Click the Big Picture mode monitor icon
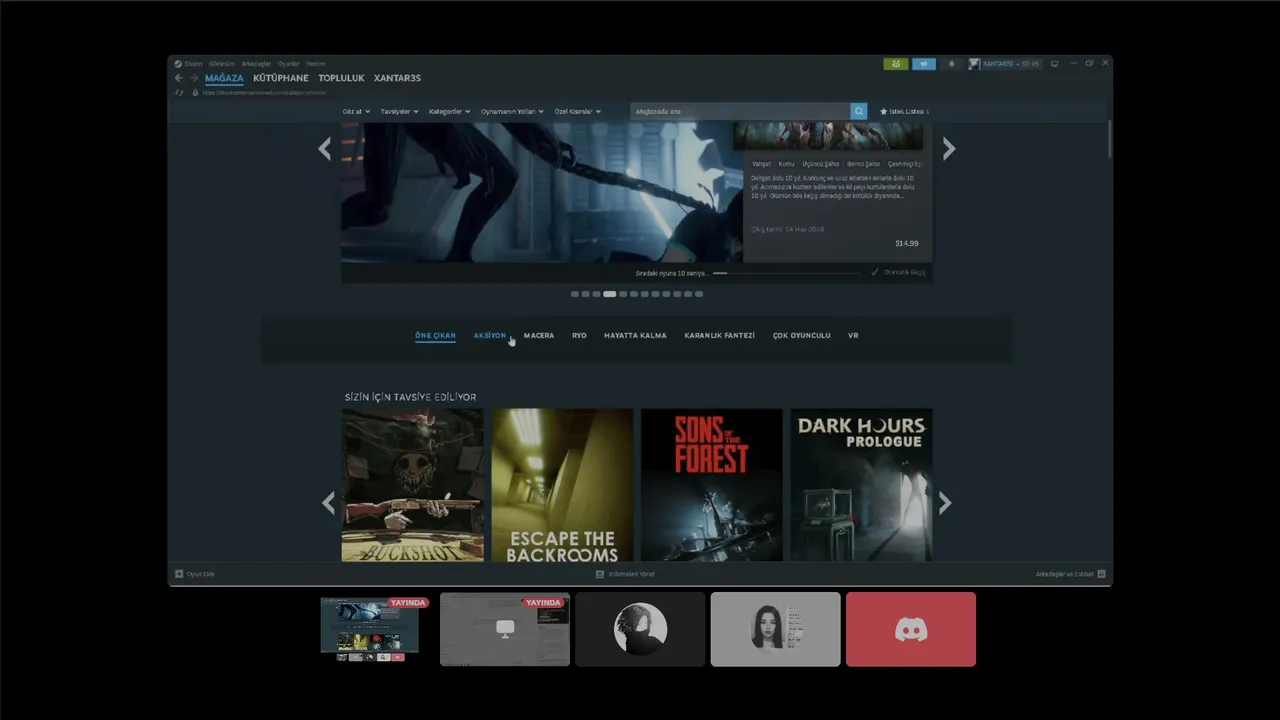Image resolution: width=1280 pixels, height=720 pixels. pos(1054,64)
